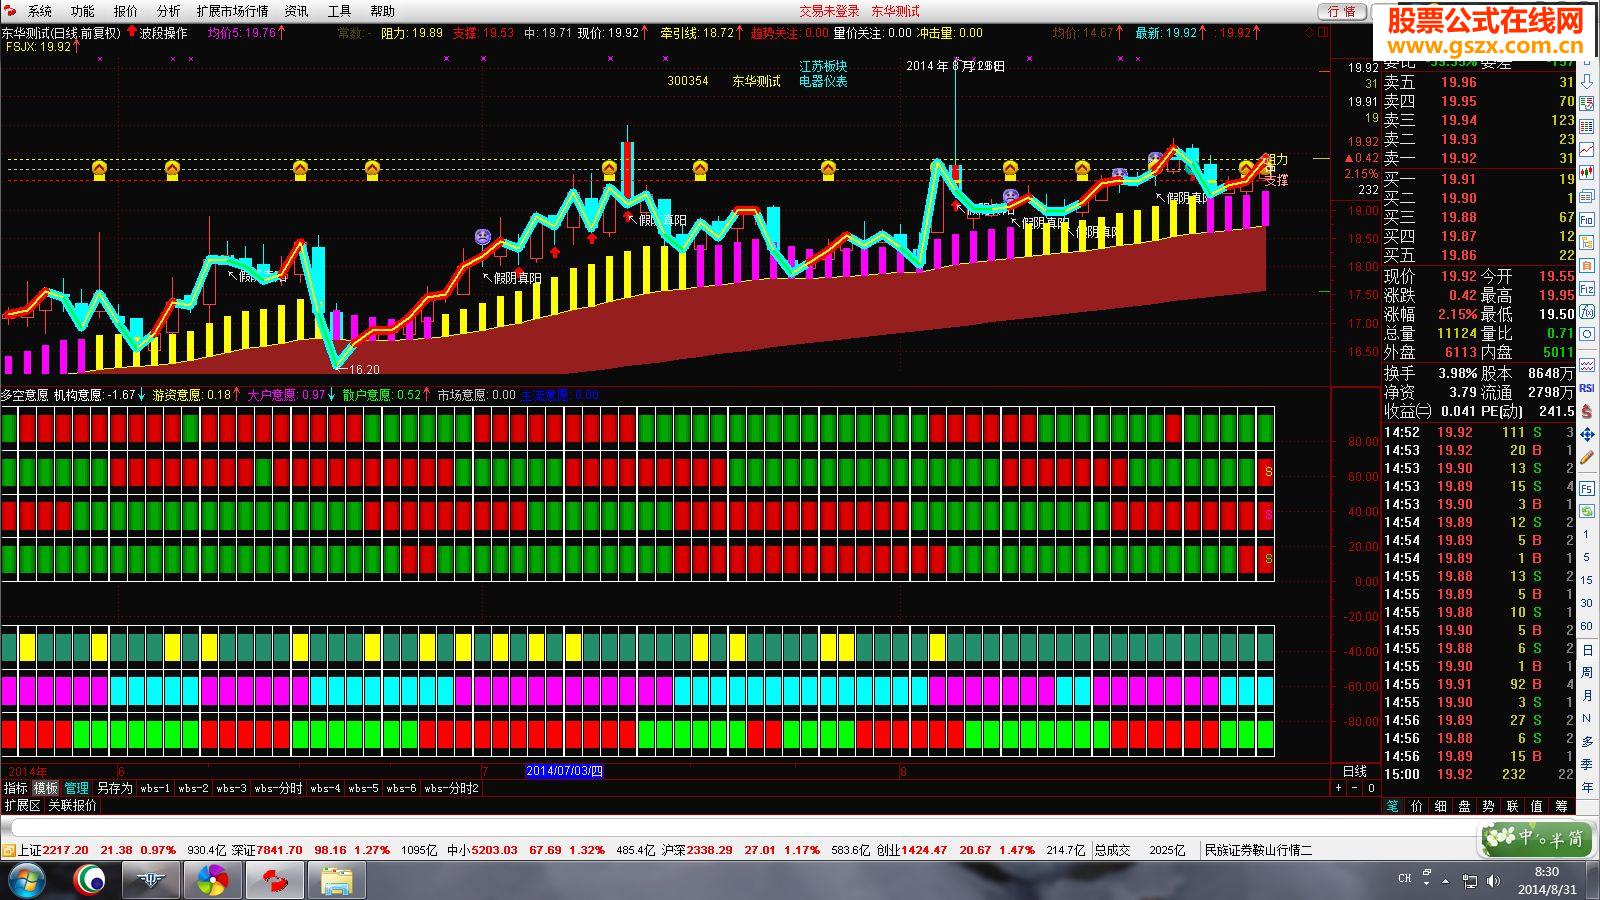Viewport: 1600px width, 900px height.
Task: Click the blue four-way move arrows icon
Action: (1587, 434)
